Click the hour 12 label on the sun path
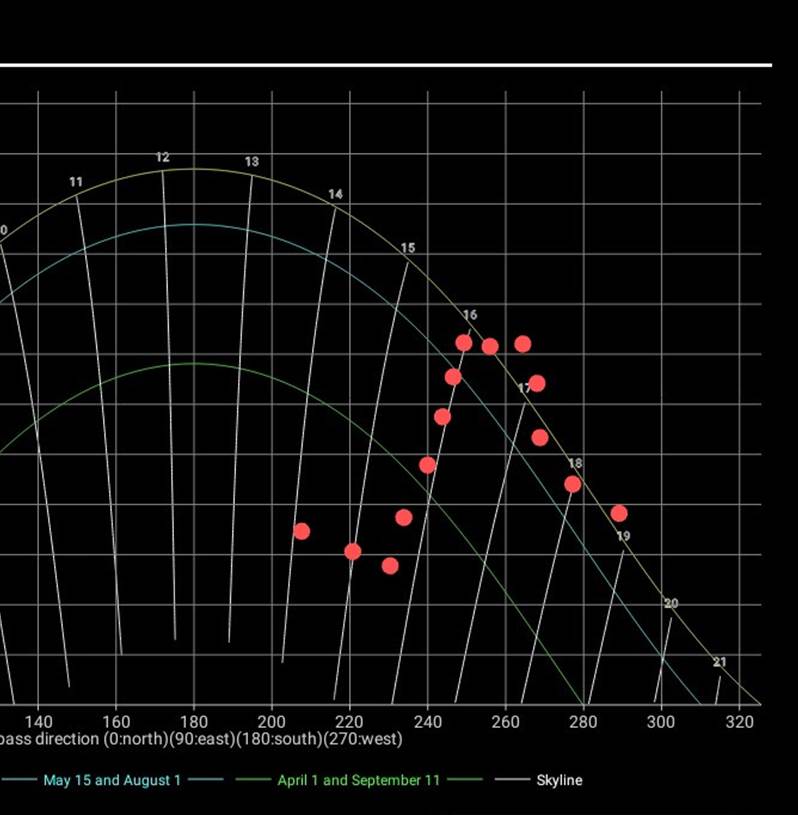The height and width of the screenshot is (815, 798). (163, 158)
